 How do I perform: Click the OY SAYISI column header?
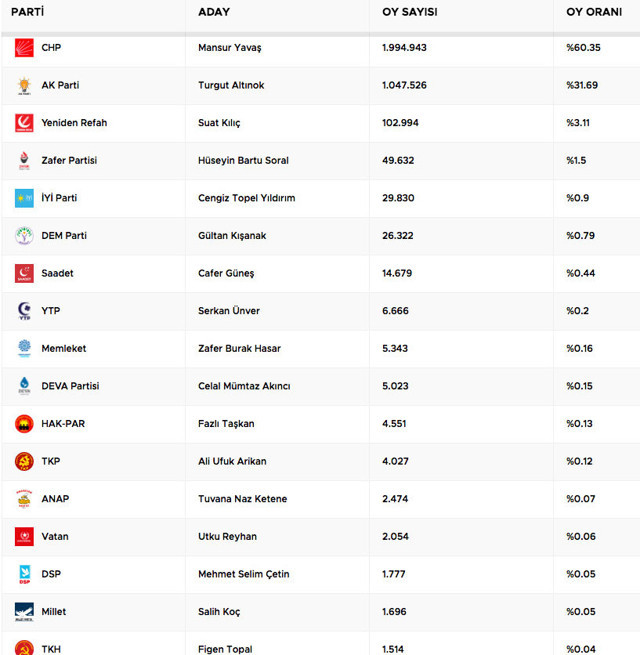(x=409, y=12)
